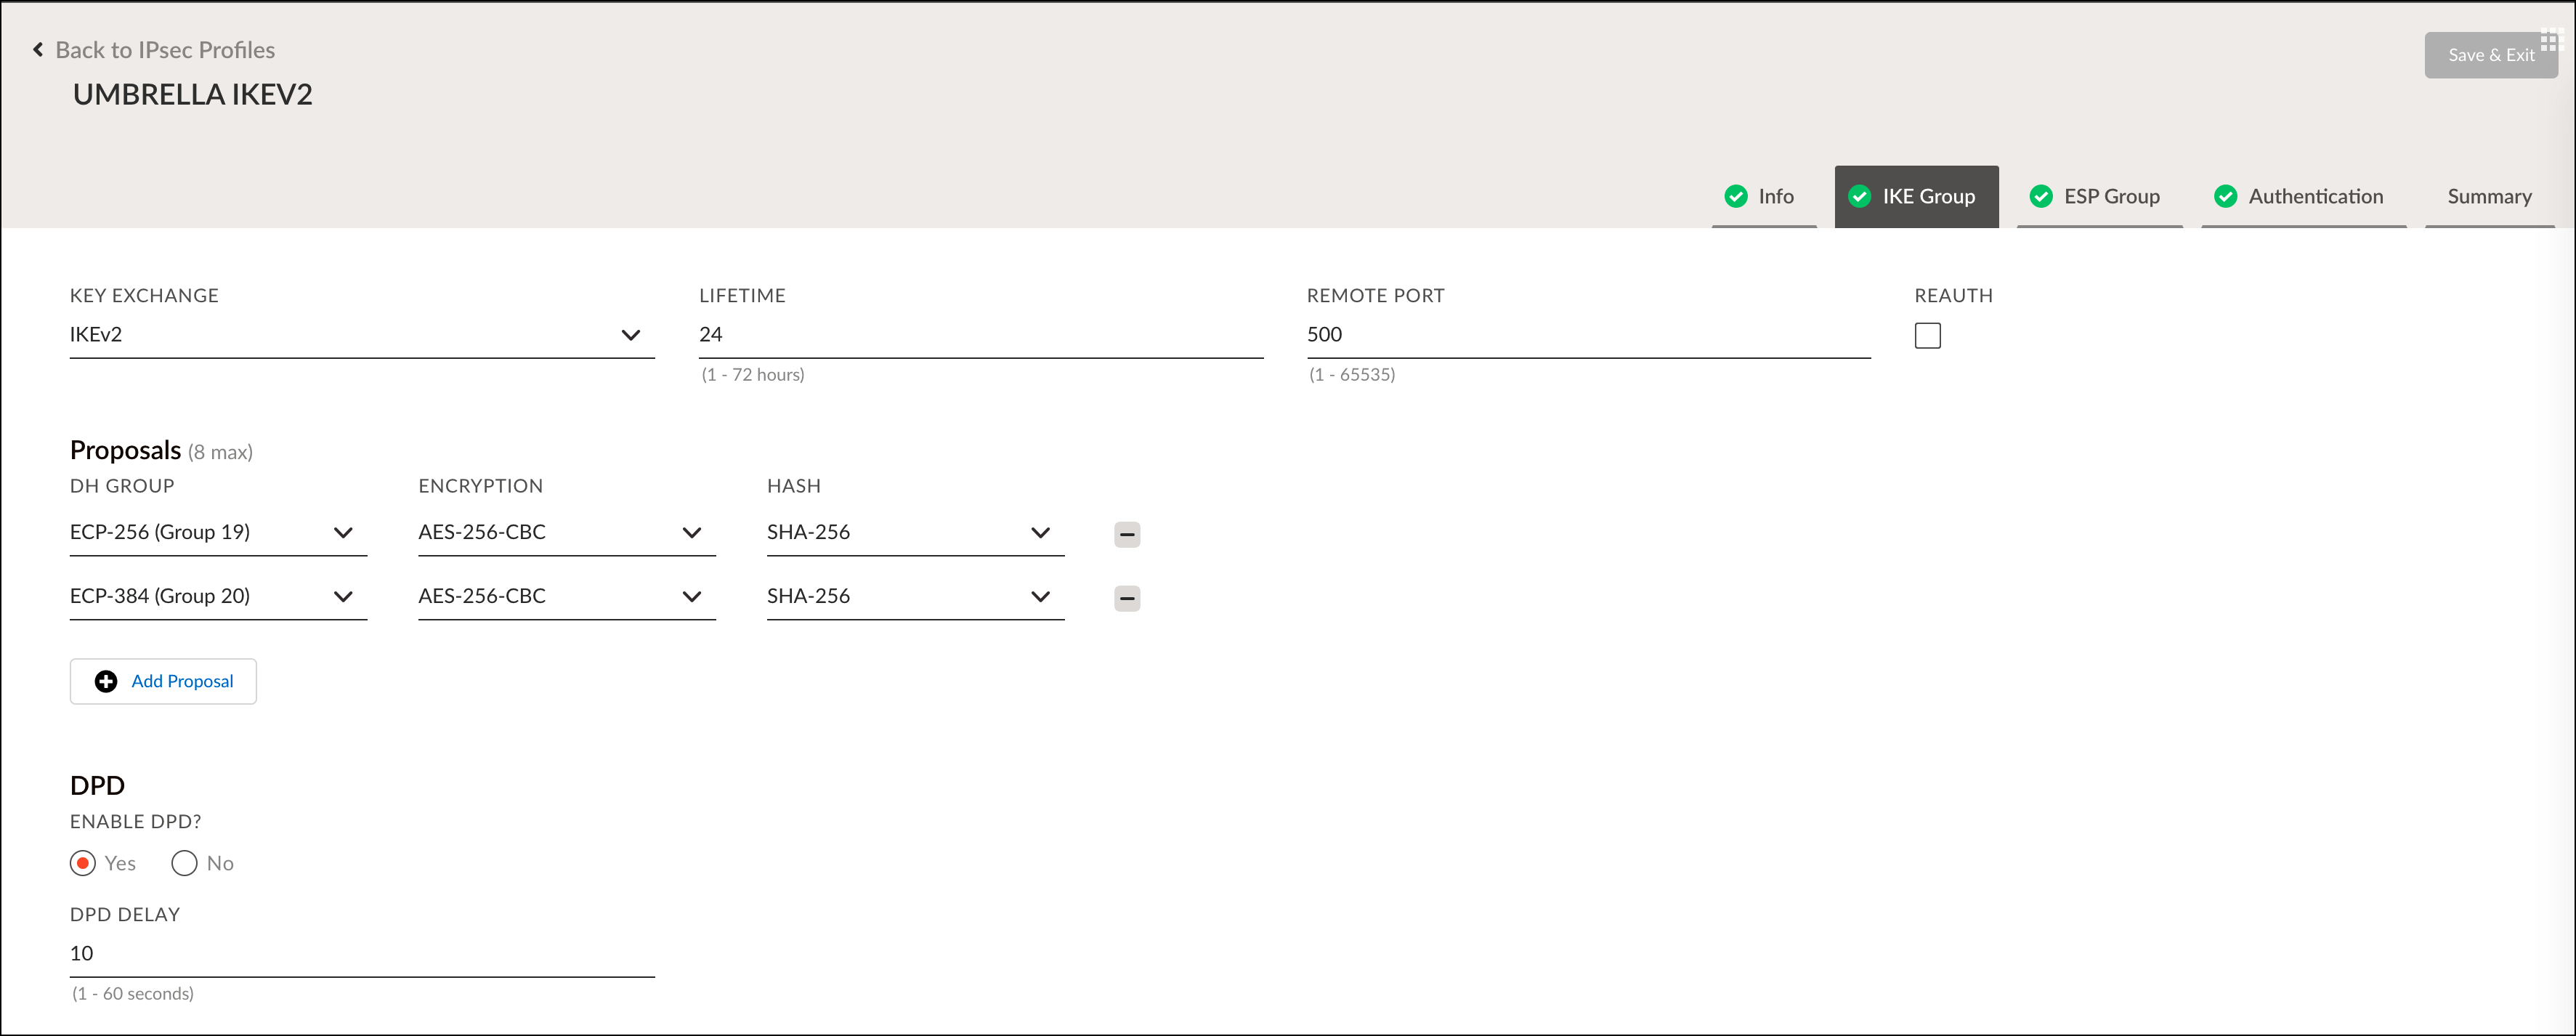Edit the Remote Port field showing 500
2576x1036 pixels.
[1588, 335]
